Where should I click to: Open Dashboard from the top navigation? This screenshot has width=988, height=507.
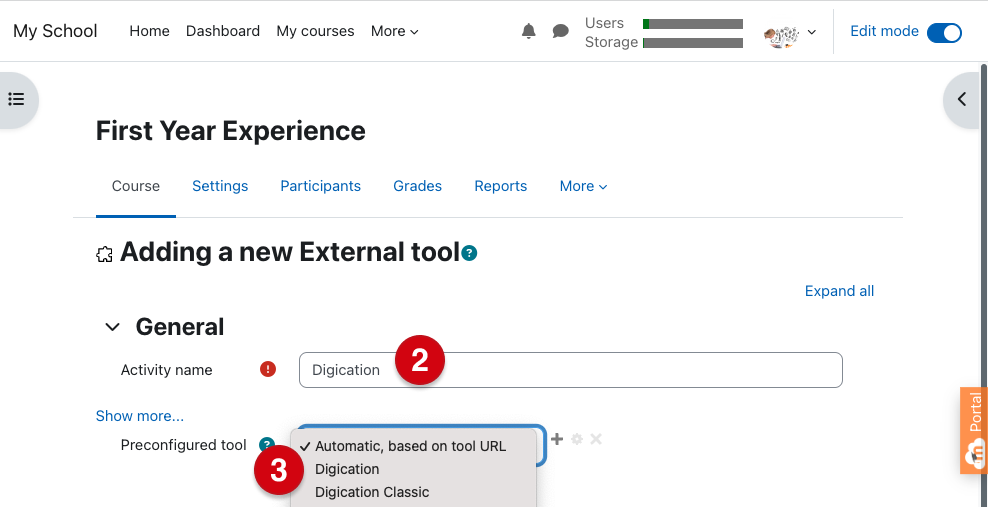coord(222,31)
